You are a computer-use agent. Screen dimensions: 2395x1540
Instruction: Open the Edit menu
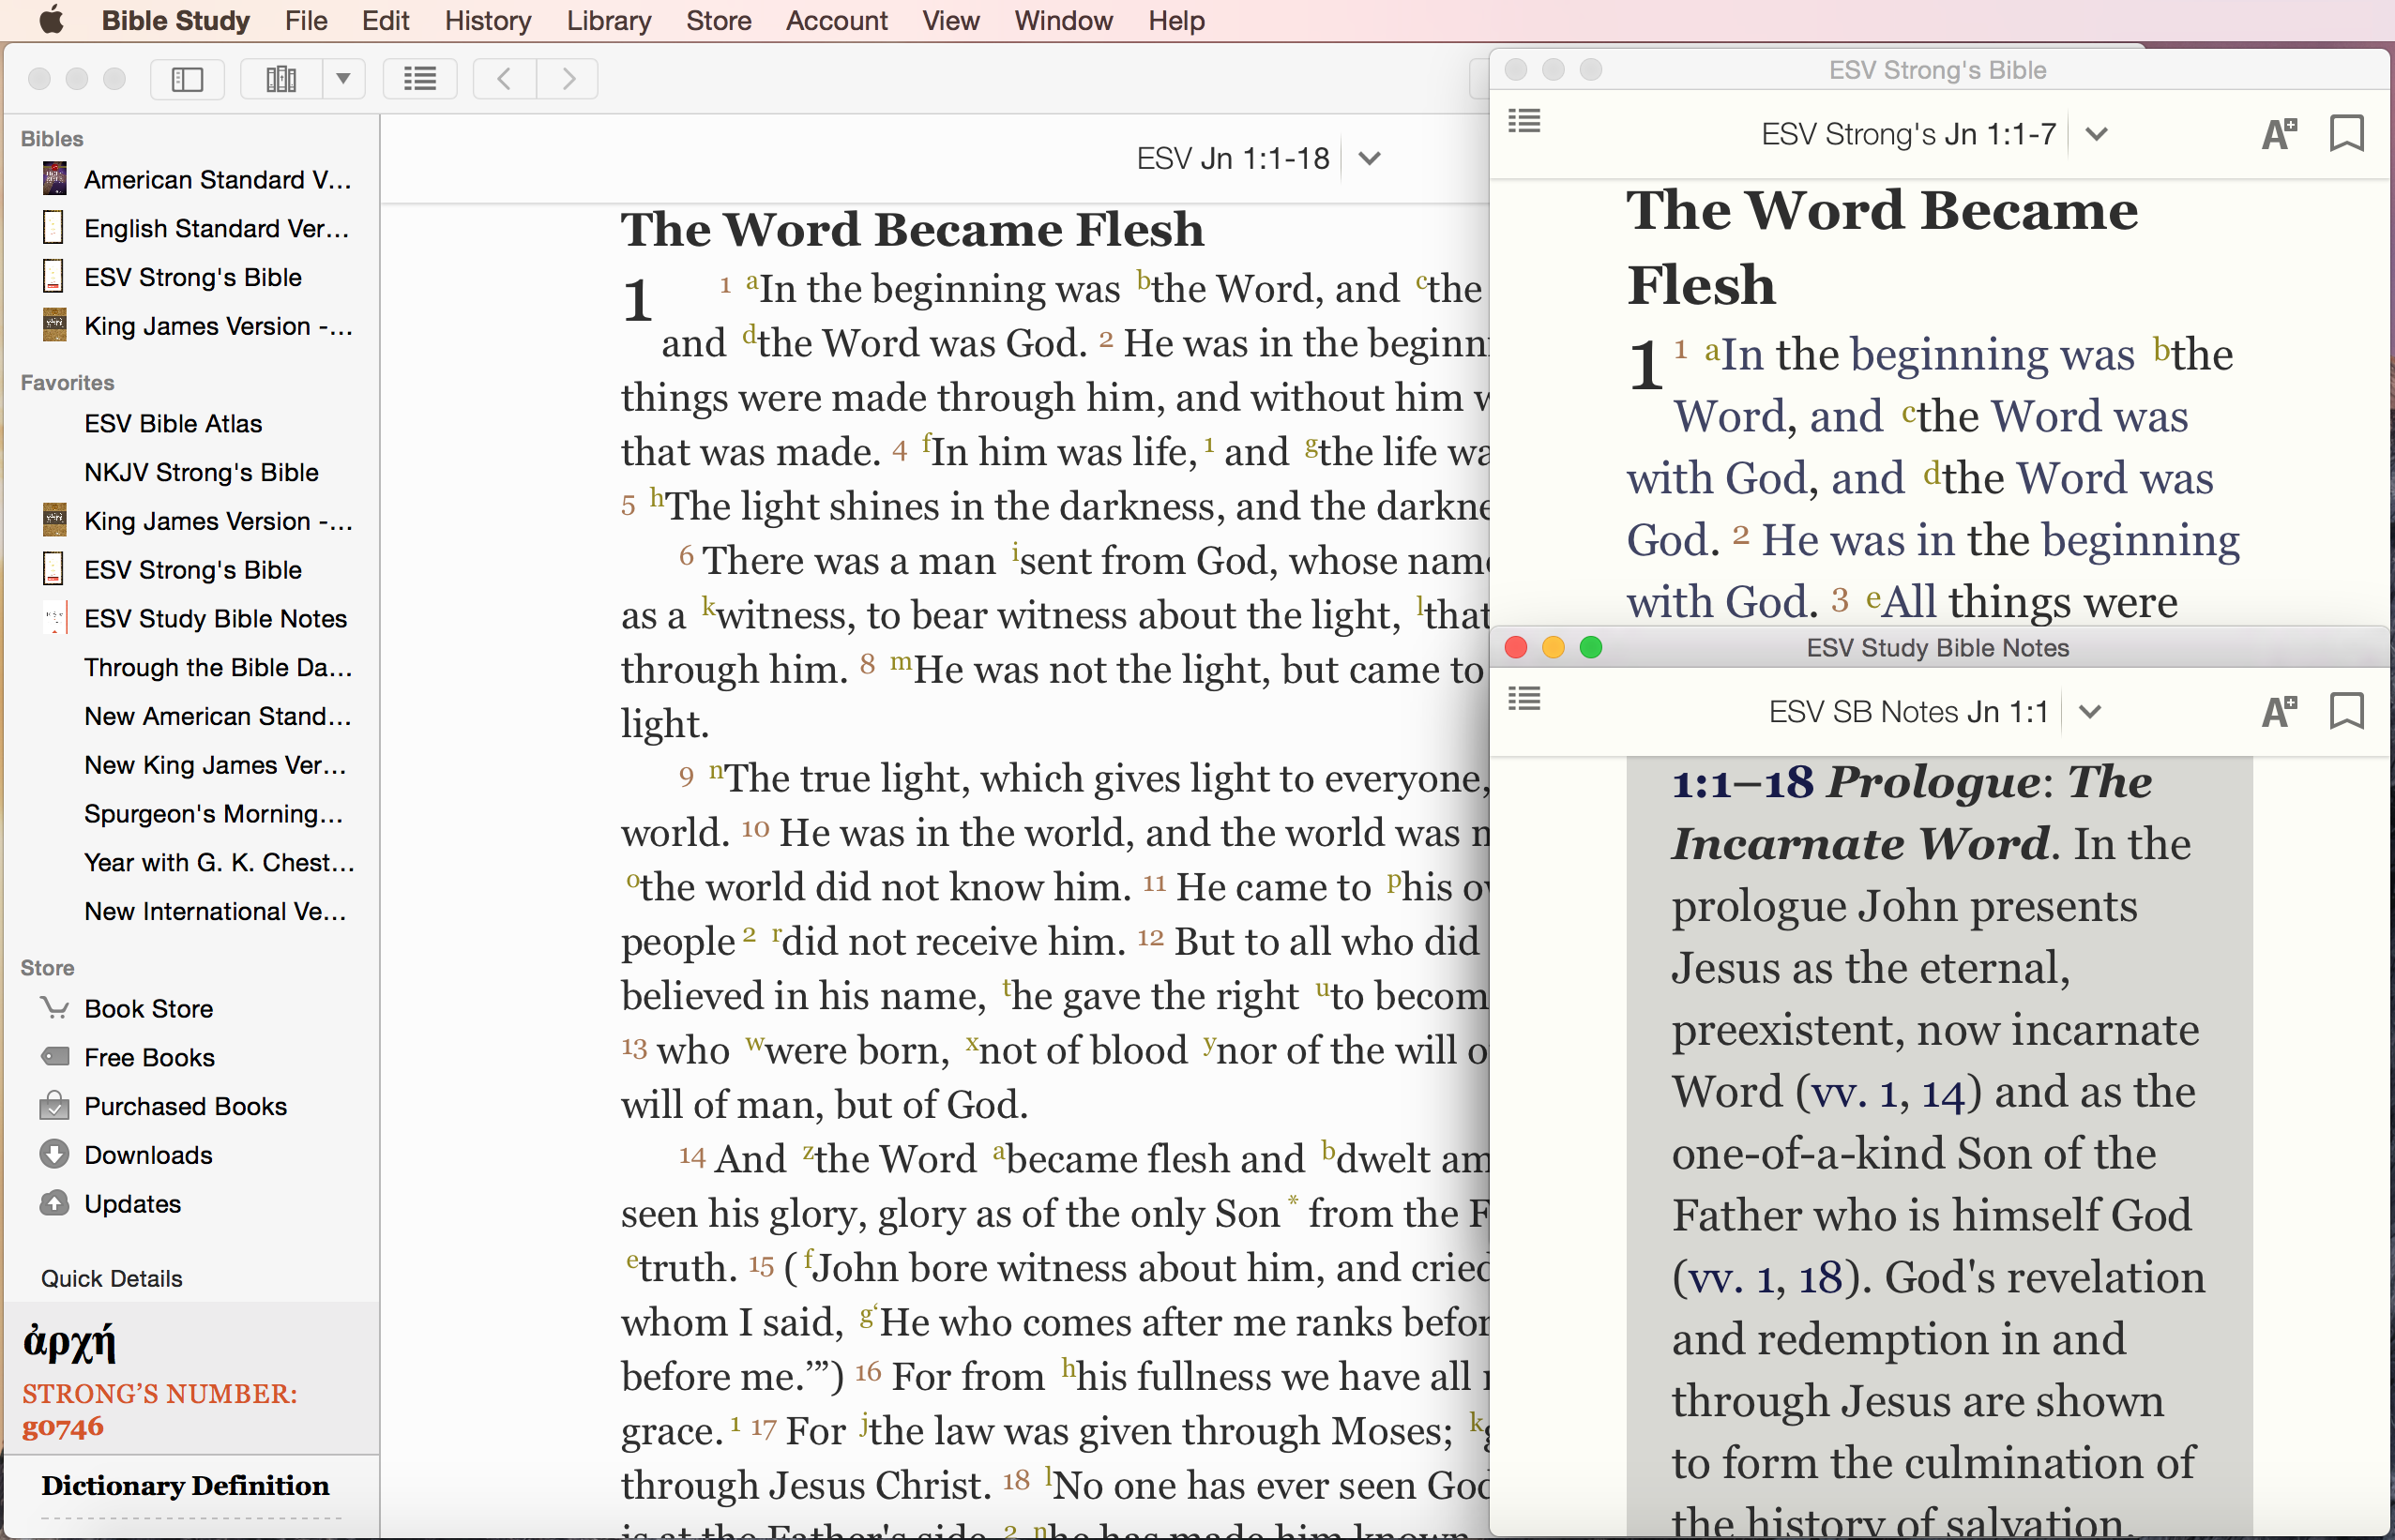coord(386,20)
